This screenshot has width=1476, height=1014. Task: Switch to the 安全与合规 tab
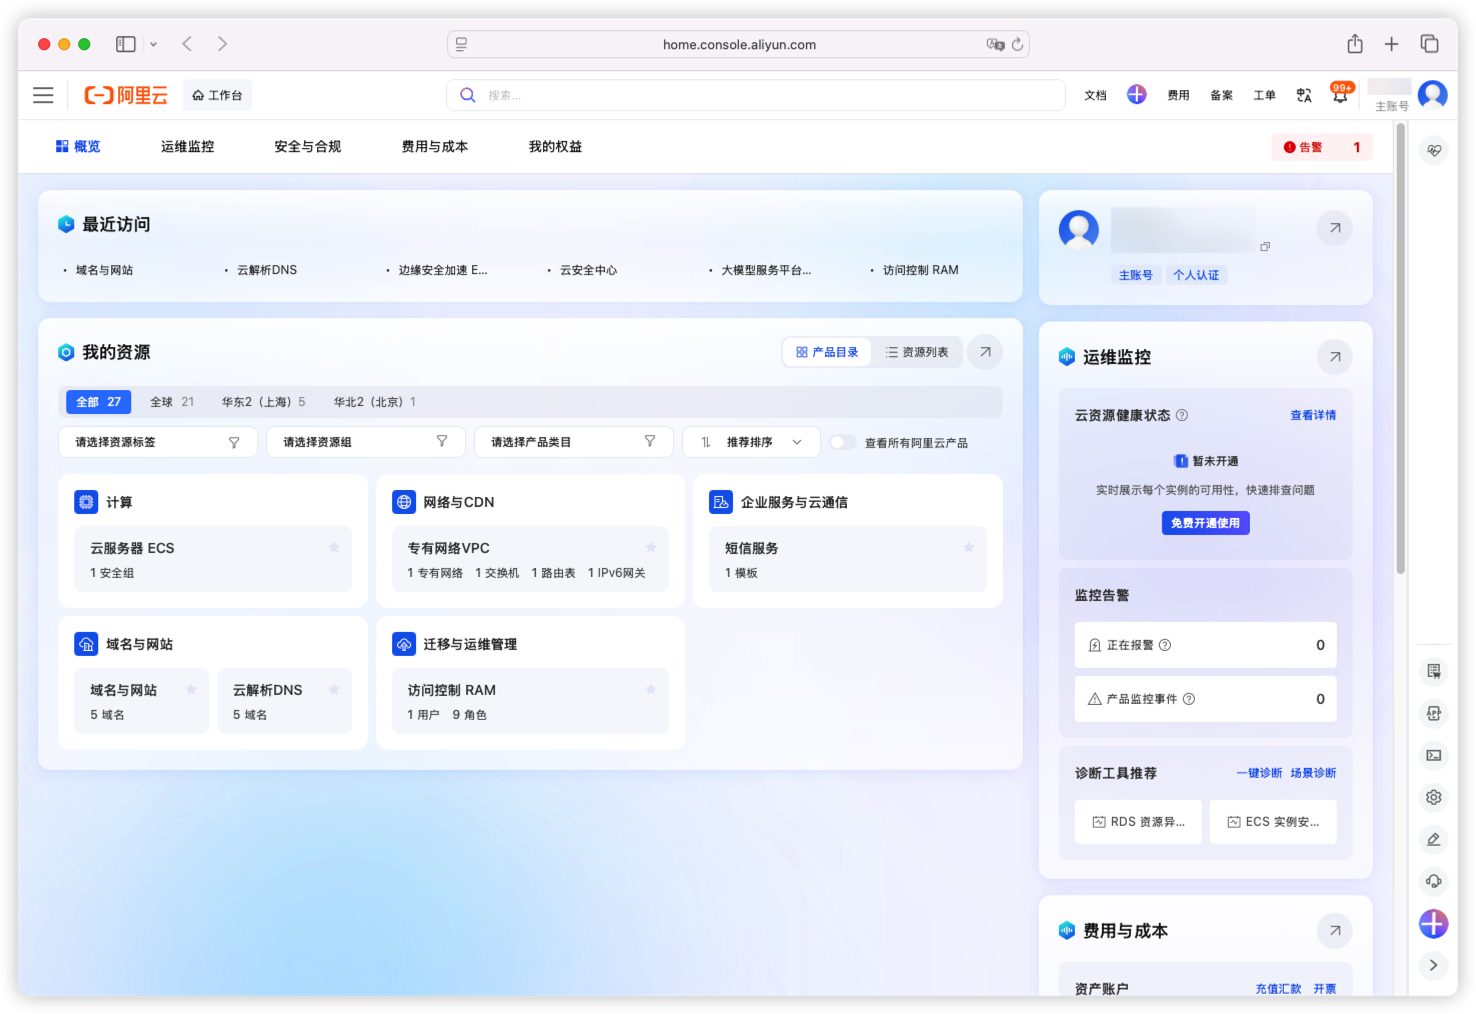point(308,146)
